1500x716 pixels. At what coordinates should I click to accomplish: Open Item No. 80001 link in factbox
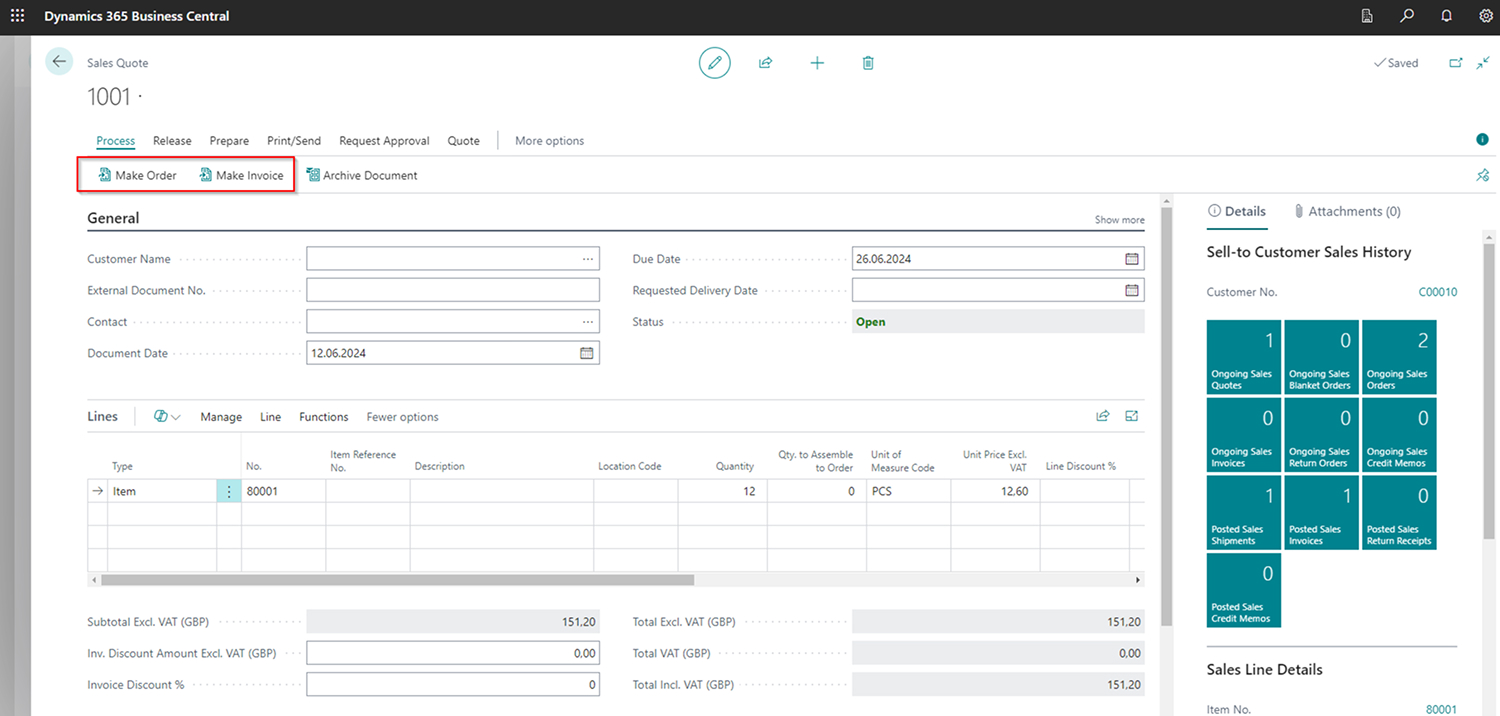(x=1441, y=709)
